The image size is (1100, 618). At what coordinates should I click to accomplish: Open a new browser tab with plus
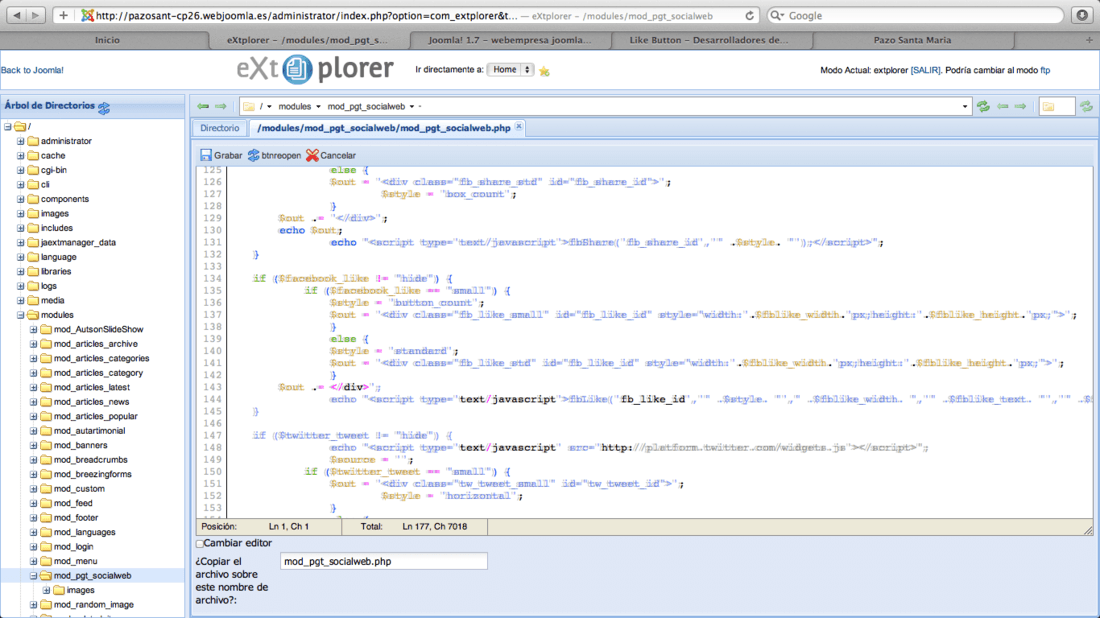pos(1089,40)
